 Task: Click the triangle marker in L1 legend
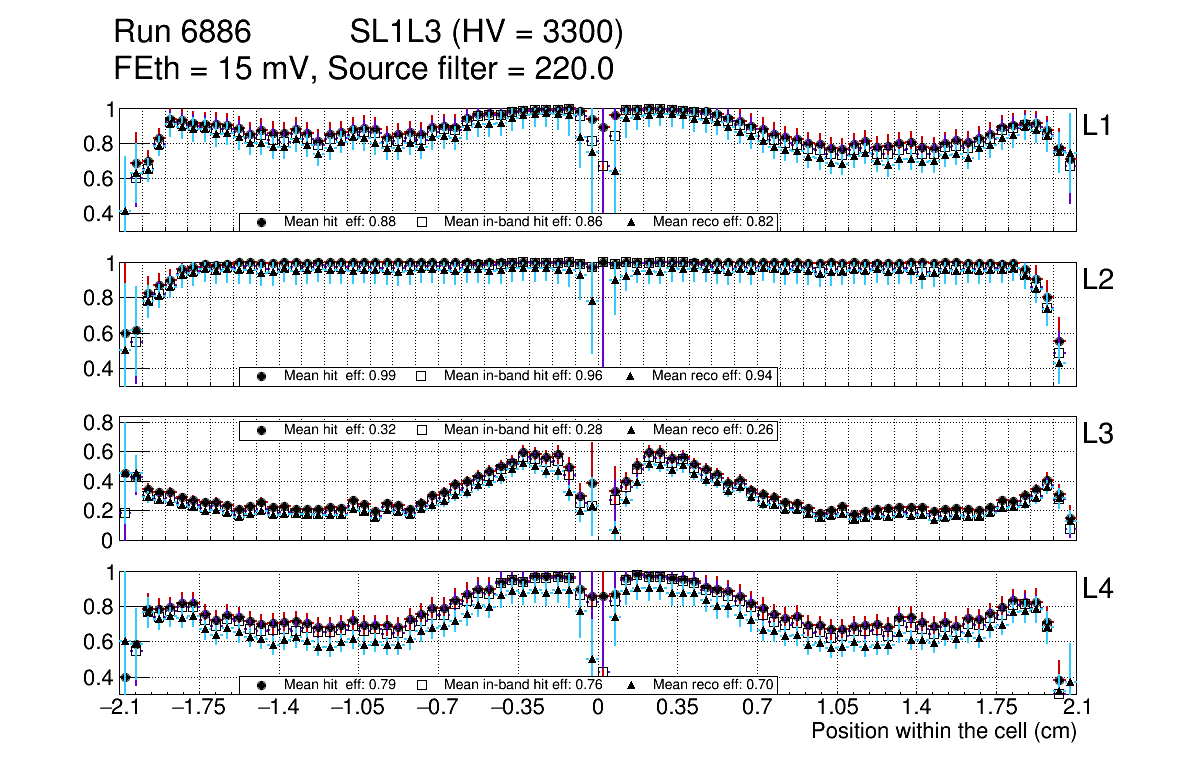(632, 222)
